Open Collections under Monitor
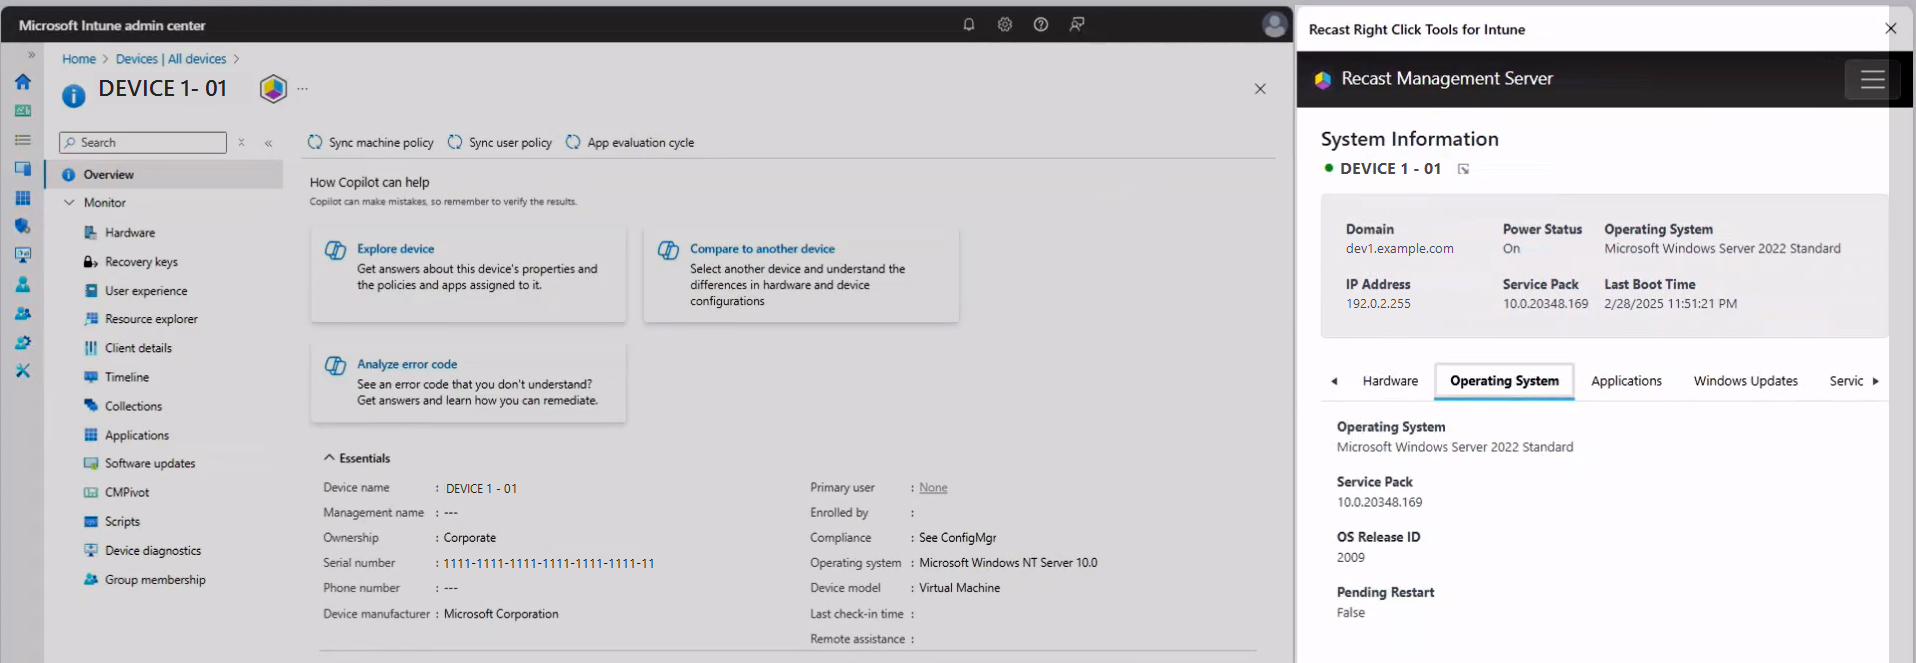Screen dimensions: 1916x663 tap(133, 406)
